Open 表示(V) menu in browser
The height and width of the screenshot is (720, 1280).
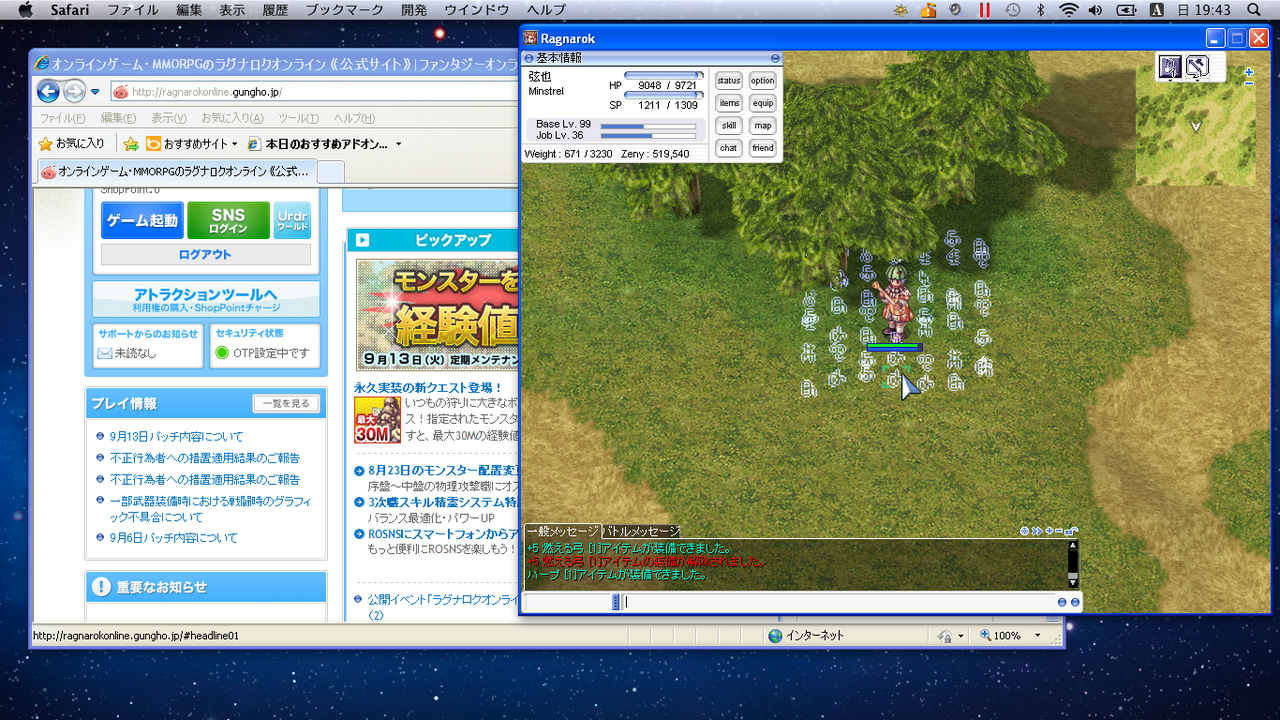click(x=169, y=118)
